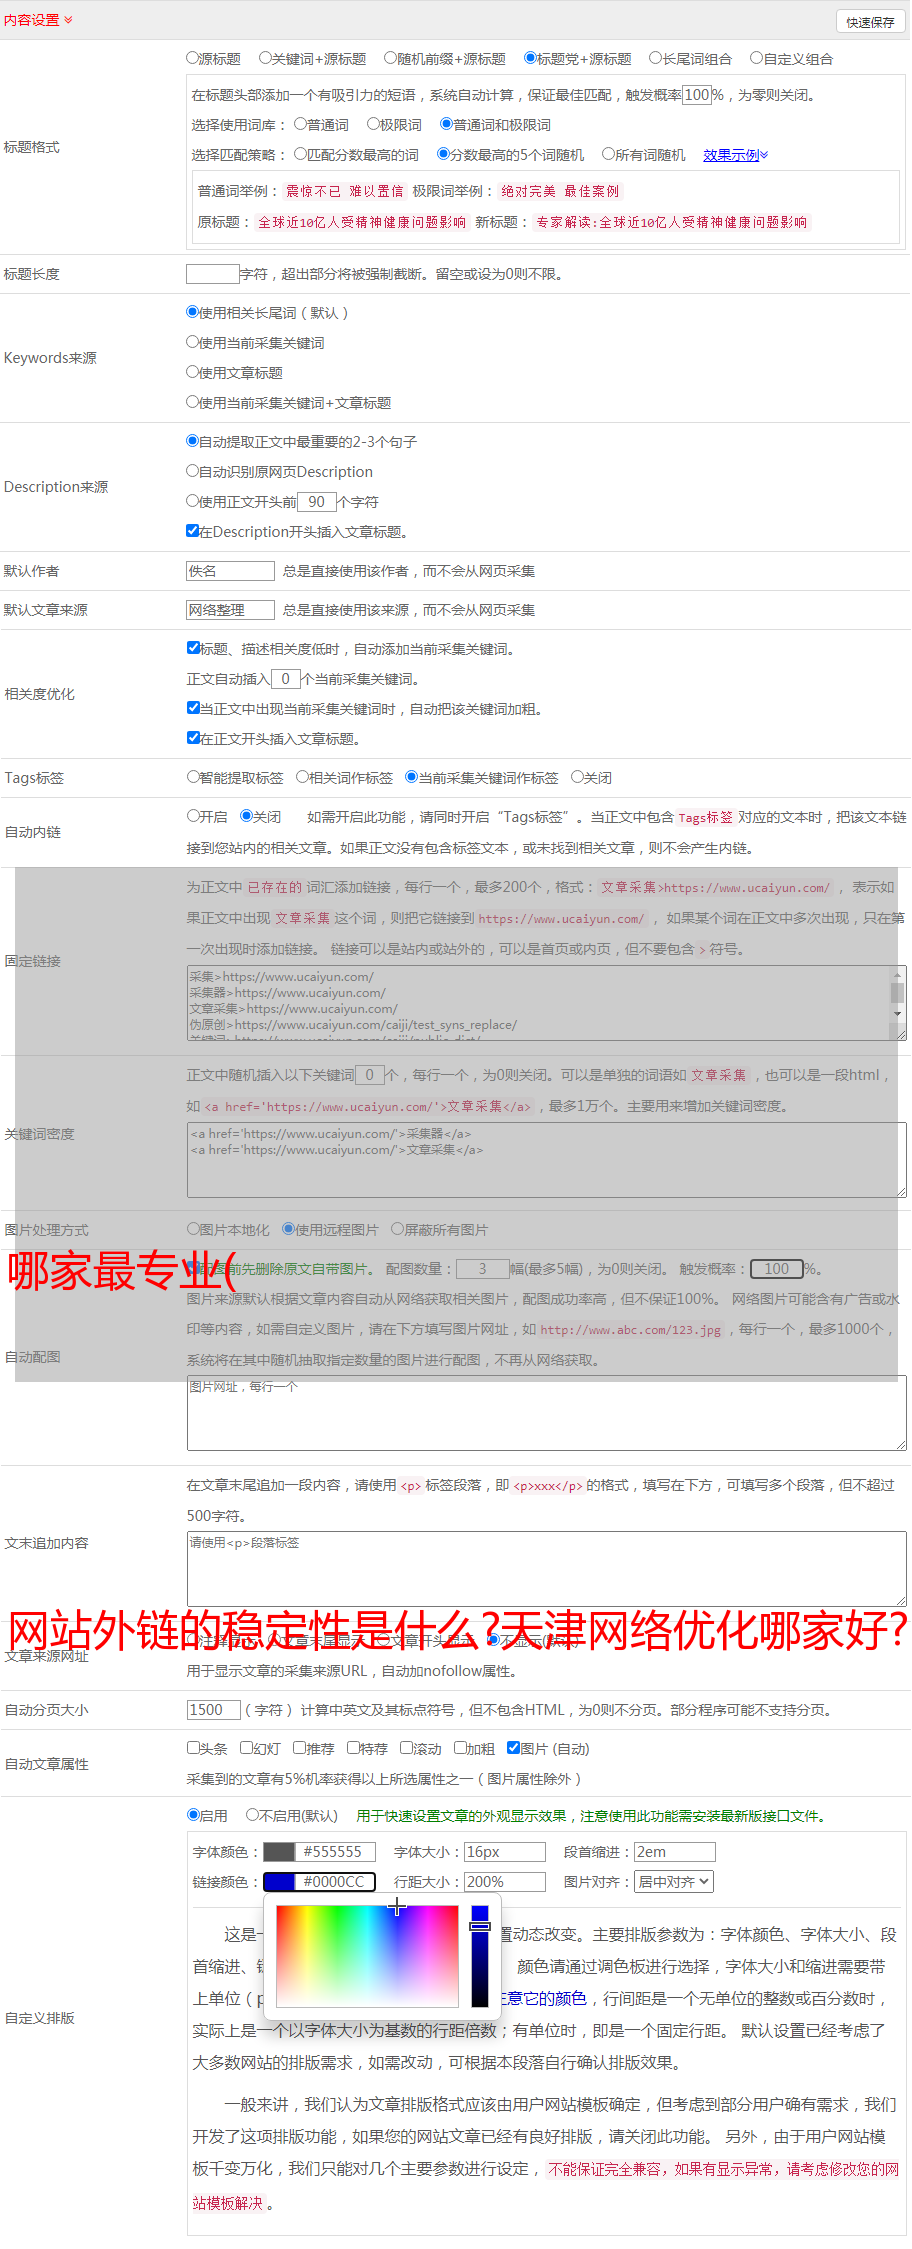The image size is (912, 2249).
Task: Choose 匹配分数最高的词 strategy
Action: click(301, 154)
